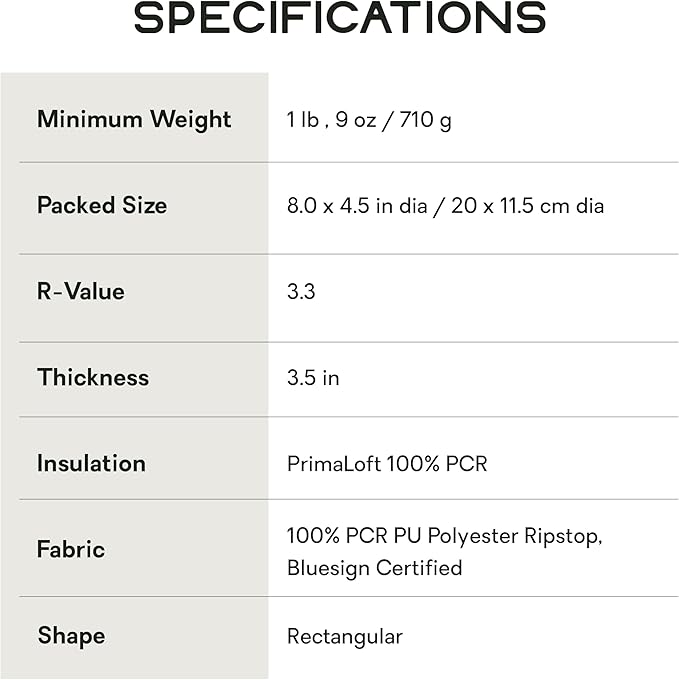Screen dimensions: 679x680
Task: Click the SPECIFICATIONS heading
Action: click(340, 19)
